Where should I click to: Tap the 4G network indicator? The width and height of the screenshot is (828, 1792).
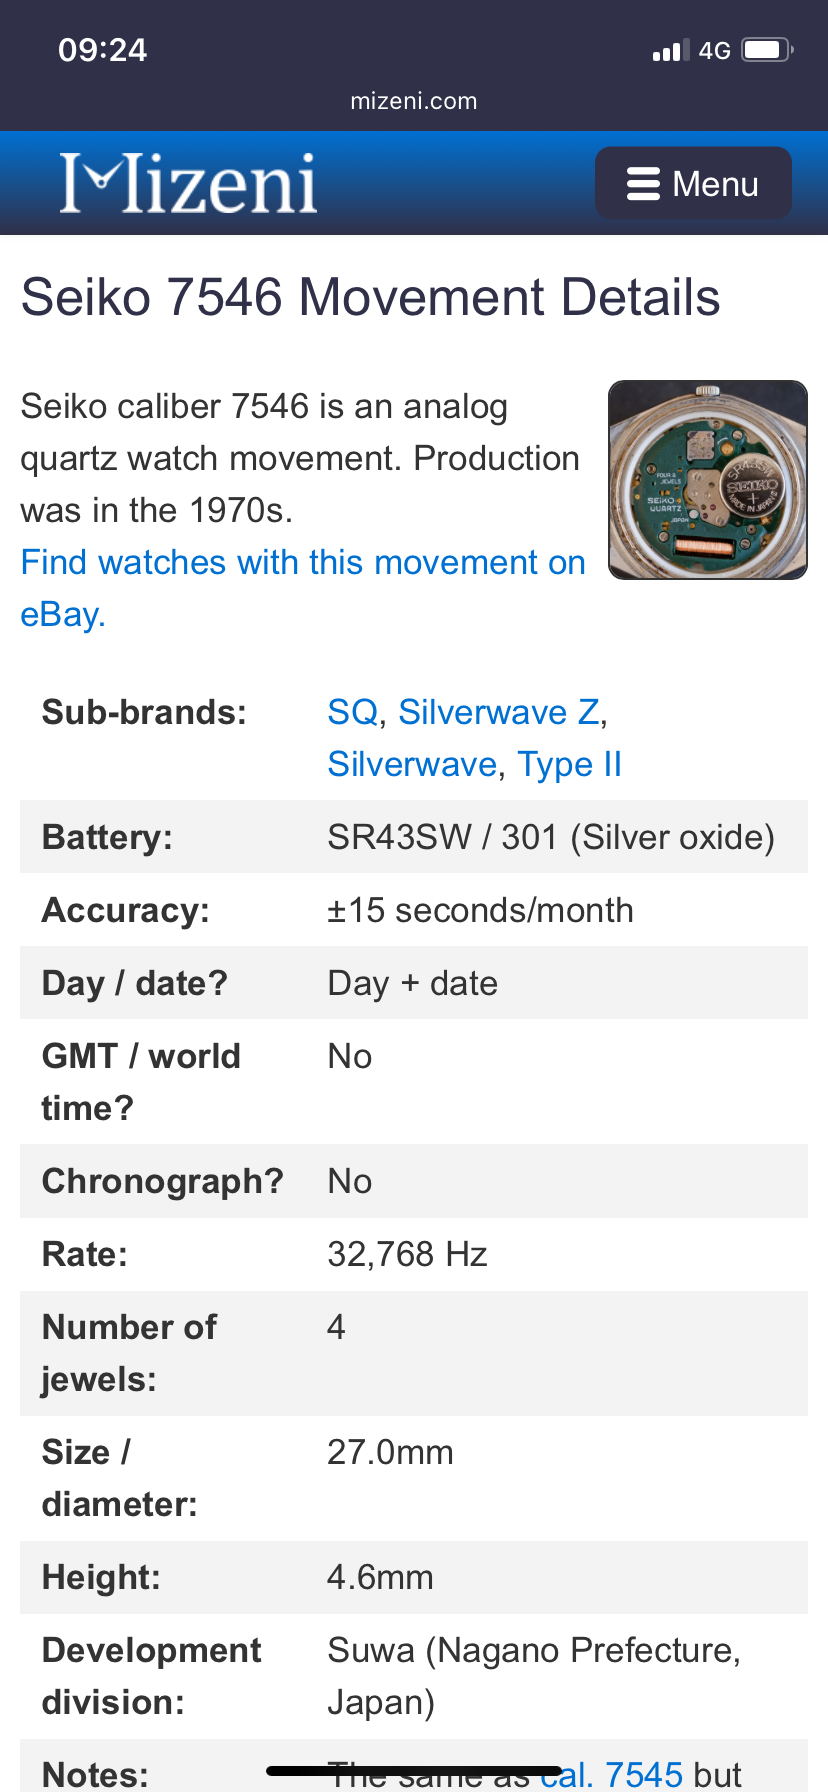point(715,50)
